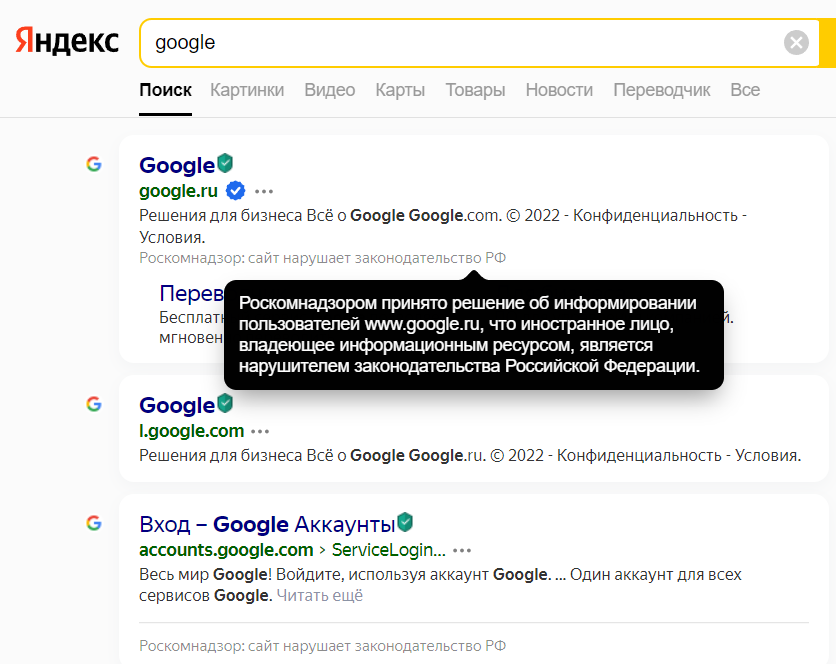This screenshot has width=836, height=664.
Task: Clear the search field with X icon
Action: (796, 42)
